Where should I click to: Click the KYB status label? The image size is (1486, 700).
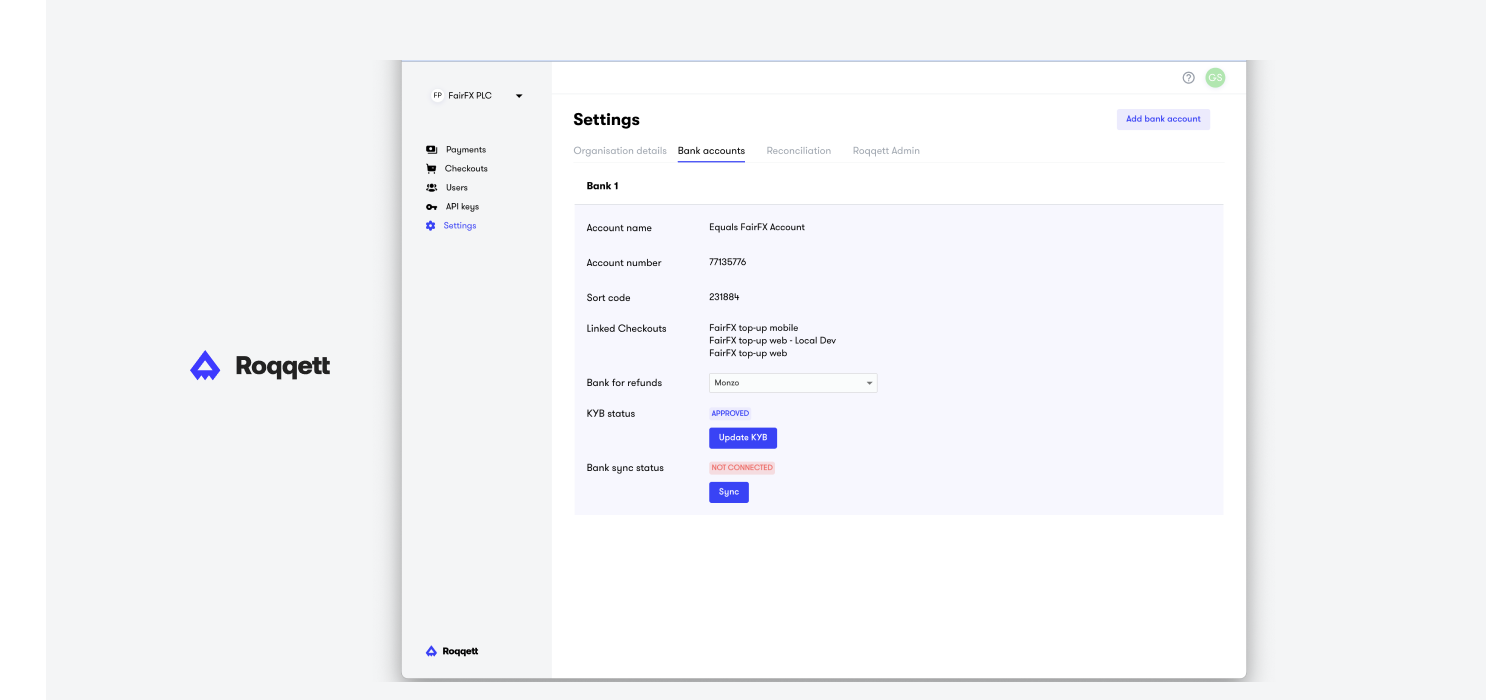click(611, 413)
